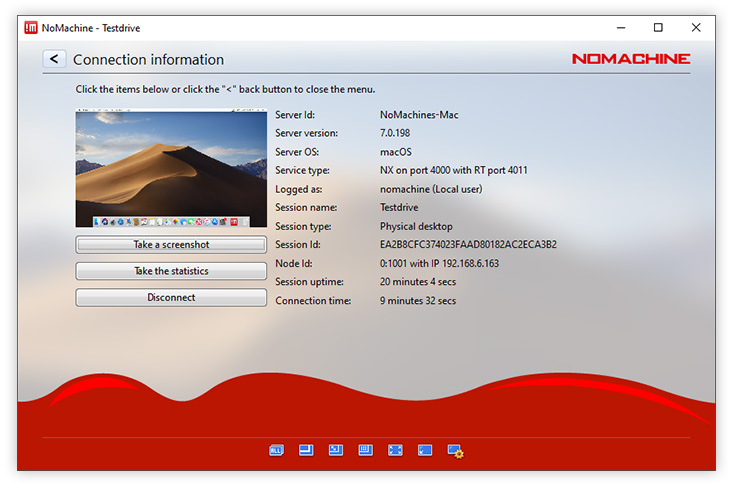Click the Node Id value with IP address
The image size is (730, 486).
439,264
